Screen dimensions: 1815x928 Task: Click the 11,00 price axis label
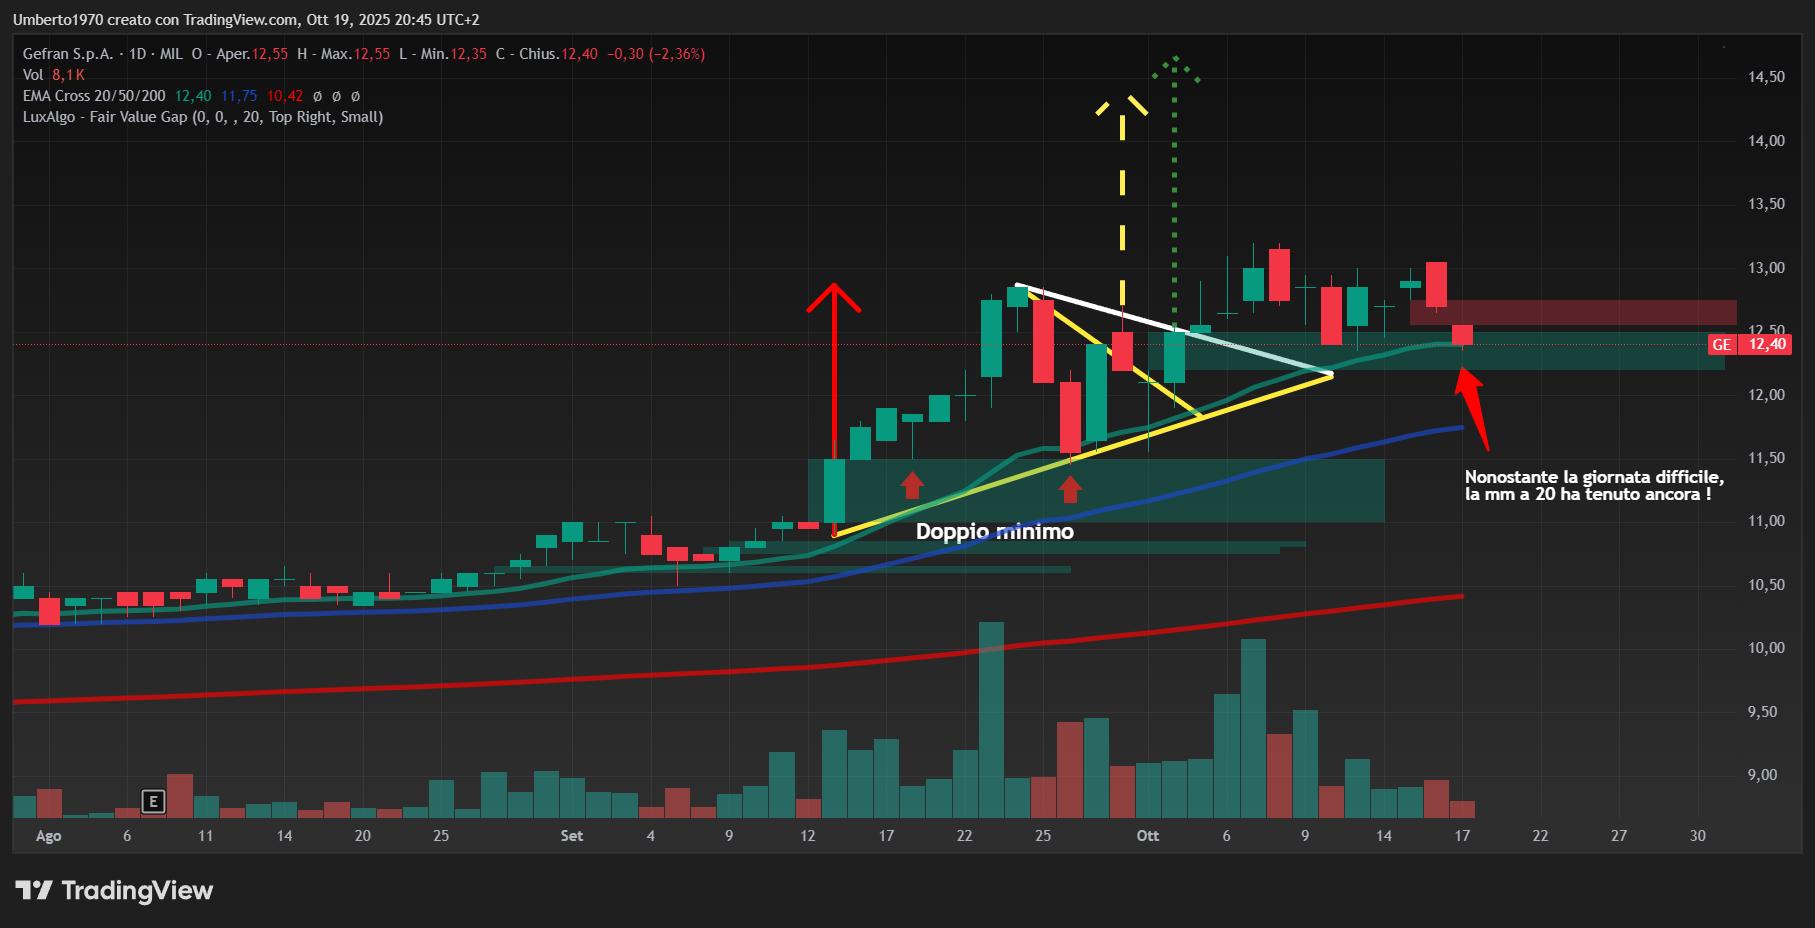pos(1766,521)
